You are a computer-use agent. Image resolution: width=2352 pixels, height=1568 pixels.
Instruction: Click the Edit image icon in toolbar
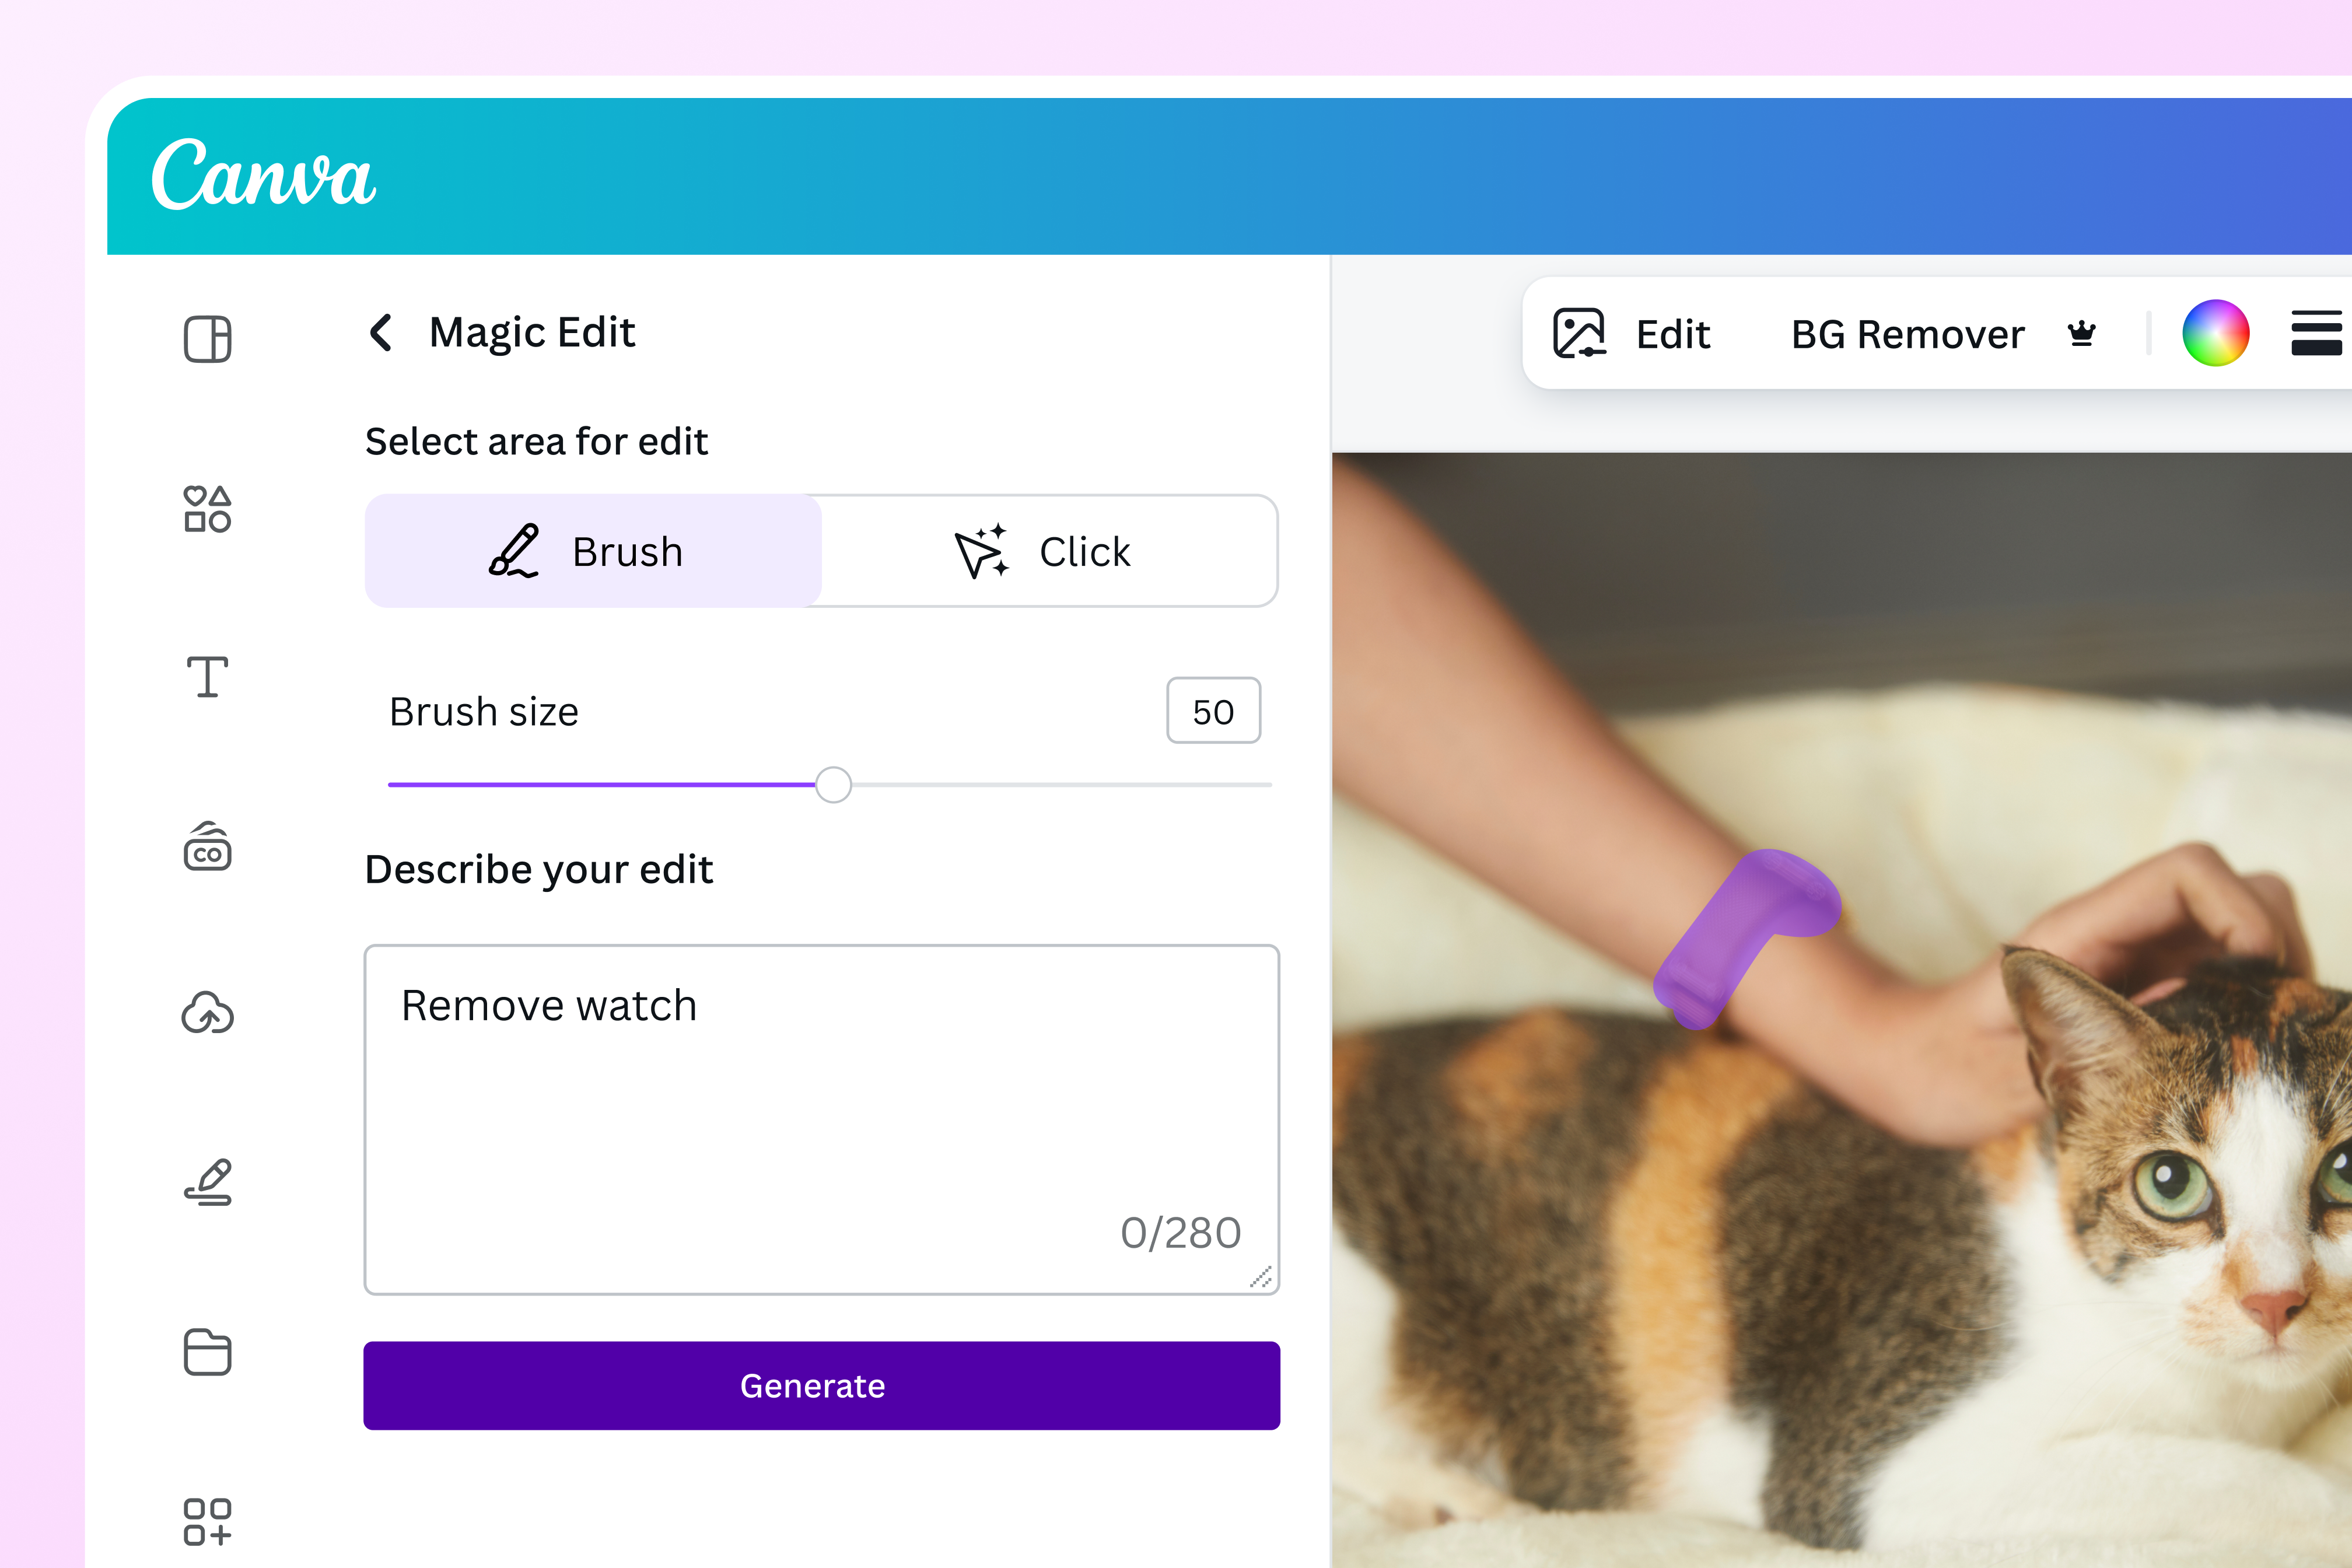coord(1579,333)
